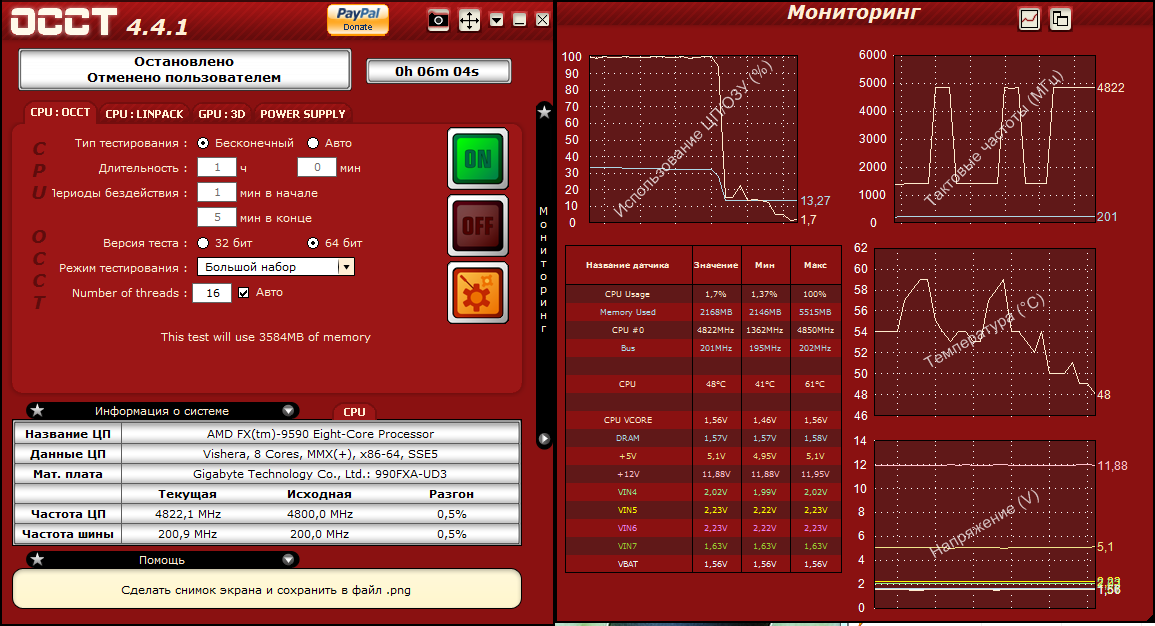Screen dimensions: 1155x626
Task: Close the OCCT window
Action: 542,20
